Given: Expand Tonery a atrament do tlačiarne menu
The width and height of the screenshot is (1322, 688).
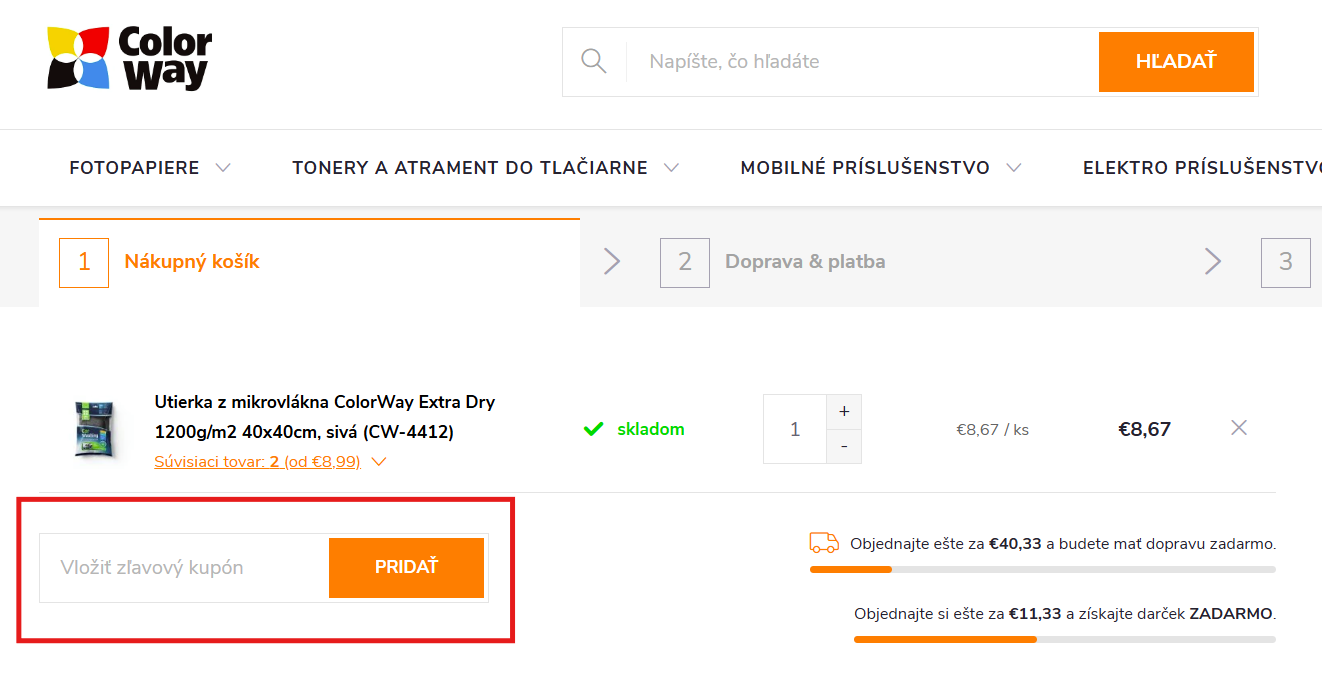Looking at the screenshot, I should [x=485, y=168].
